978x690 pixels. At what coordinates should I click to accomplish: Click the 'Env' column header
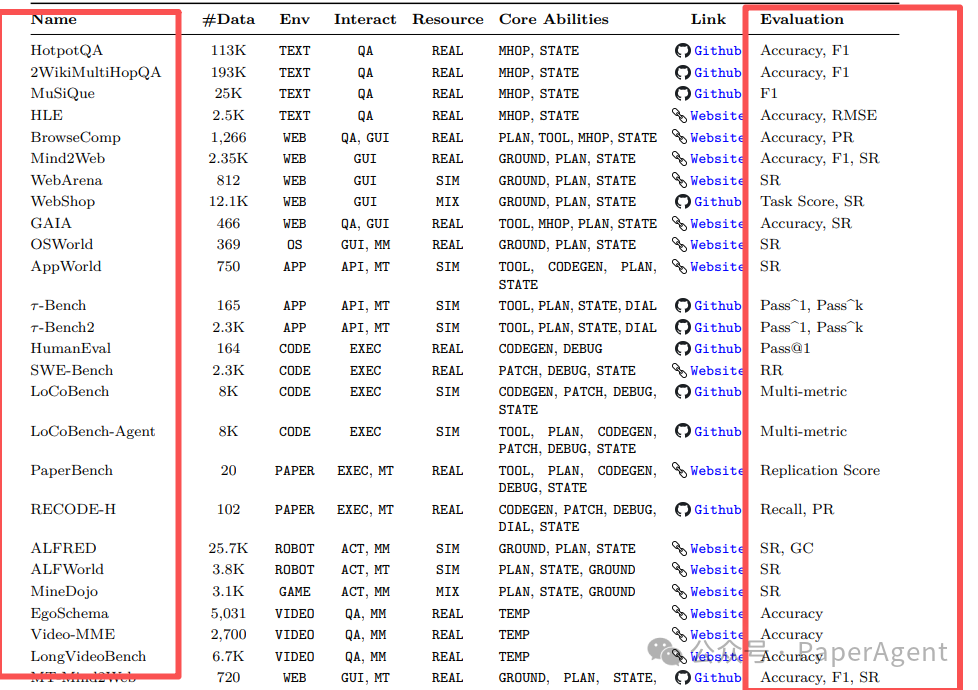coord(294,19)
